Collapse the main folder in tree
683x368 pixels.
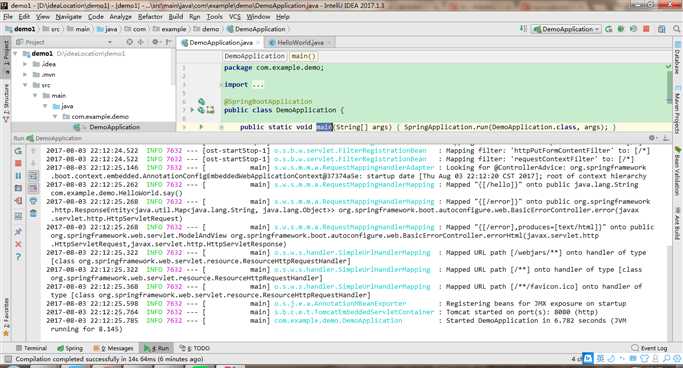tap(35, 95)
